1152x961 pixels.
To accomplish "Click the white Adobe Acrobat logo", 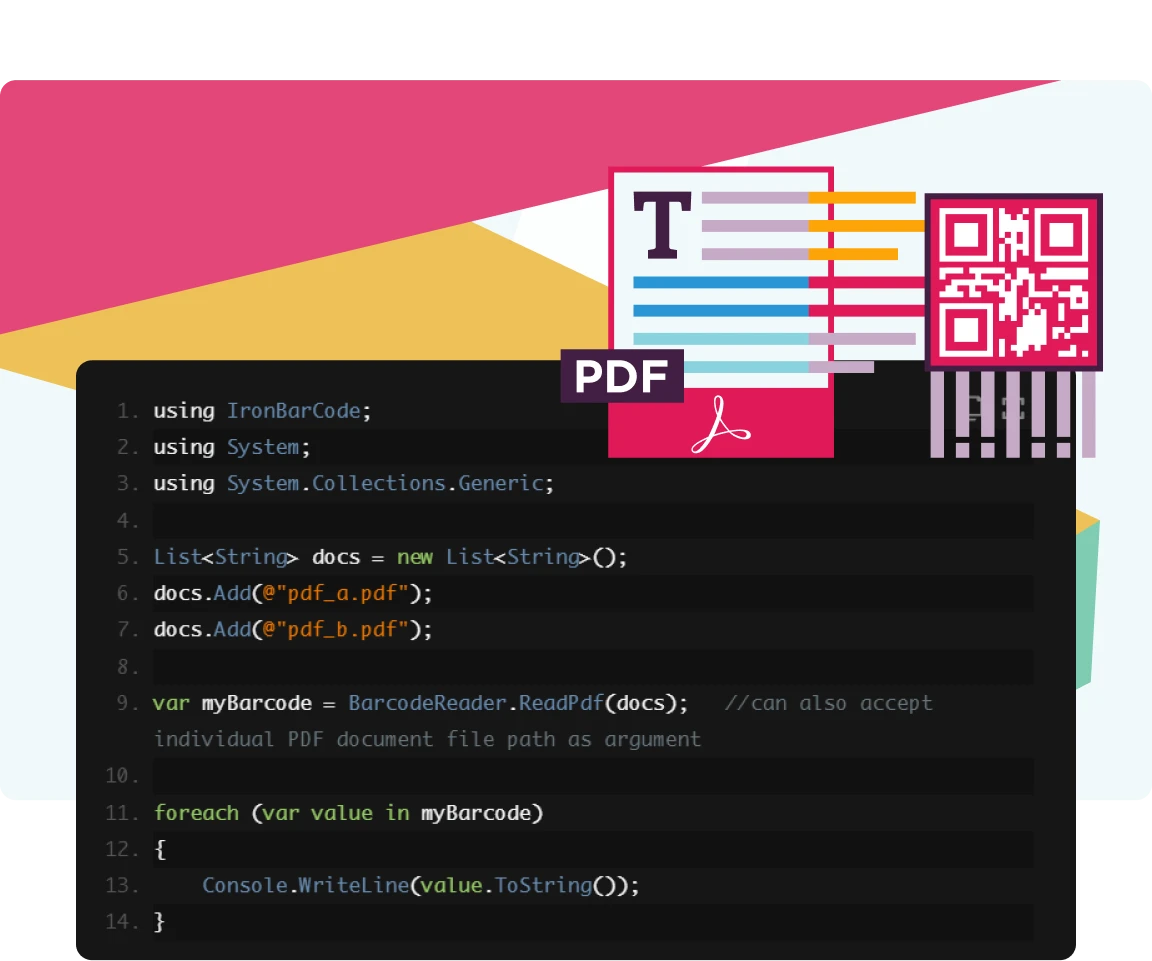I will point(721,425).
